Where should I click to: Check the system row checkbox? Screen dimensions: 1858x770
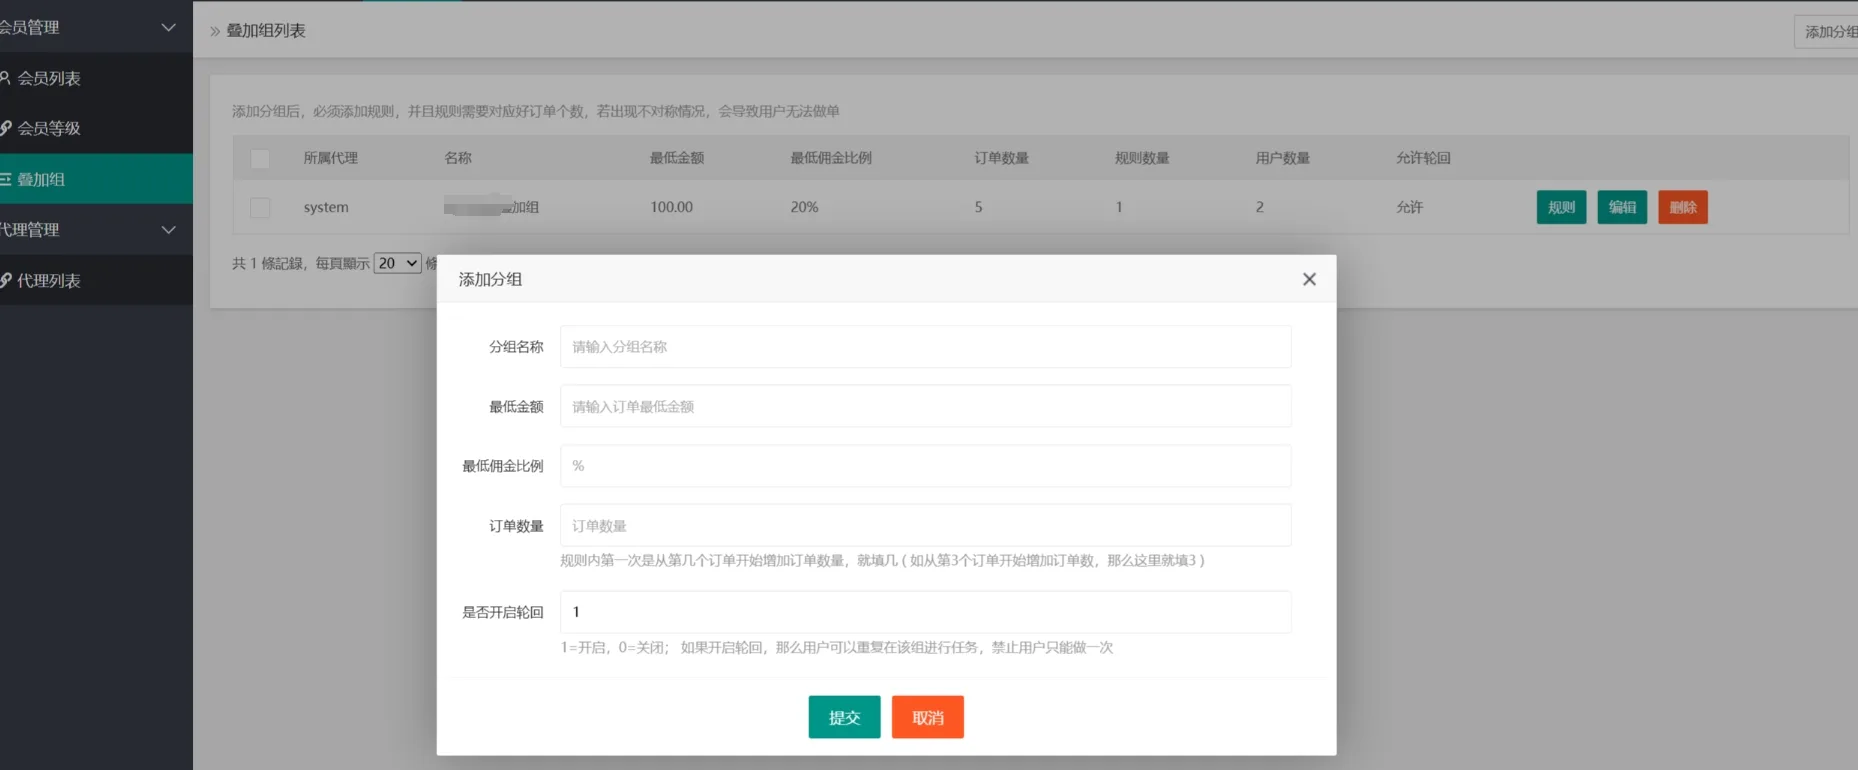click(x=260, y=207)
